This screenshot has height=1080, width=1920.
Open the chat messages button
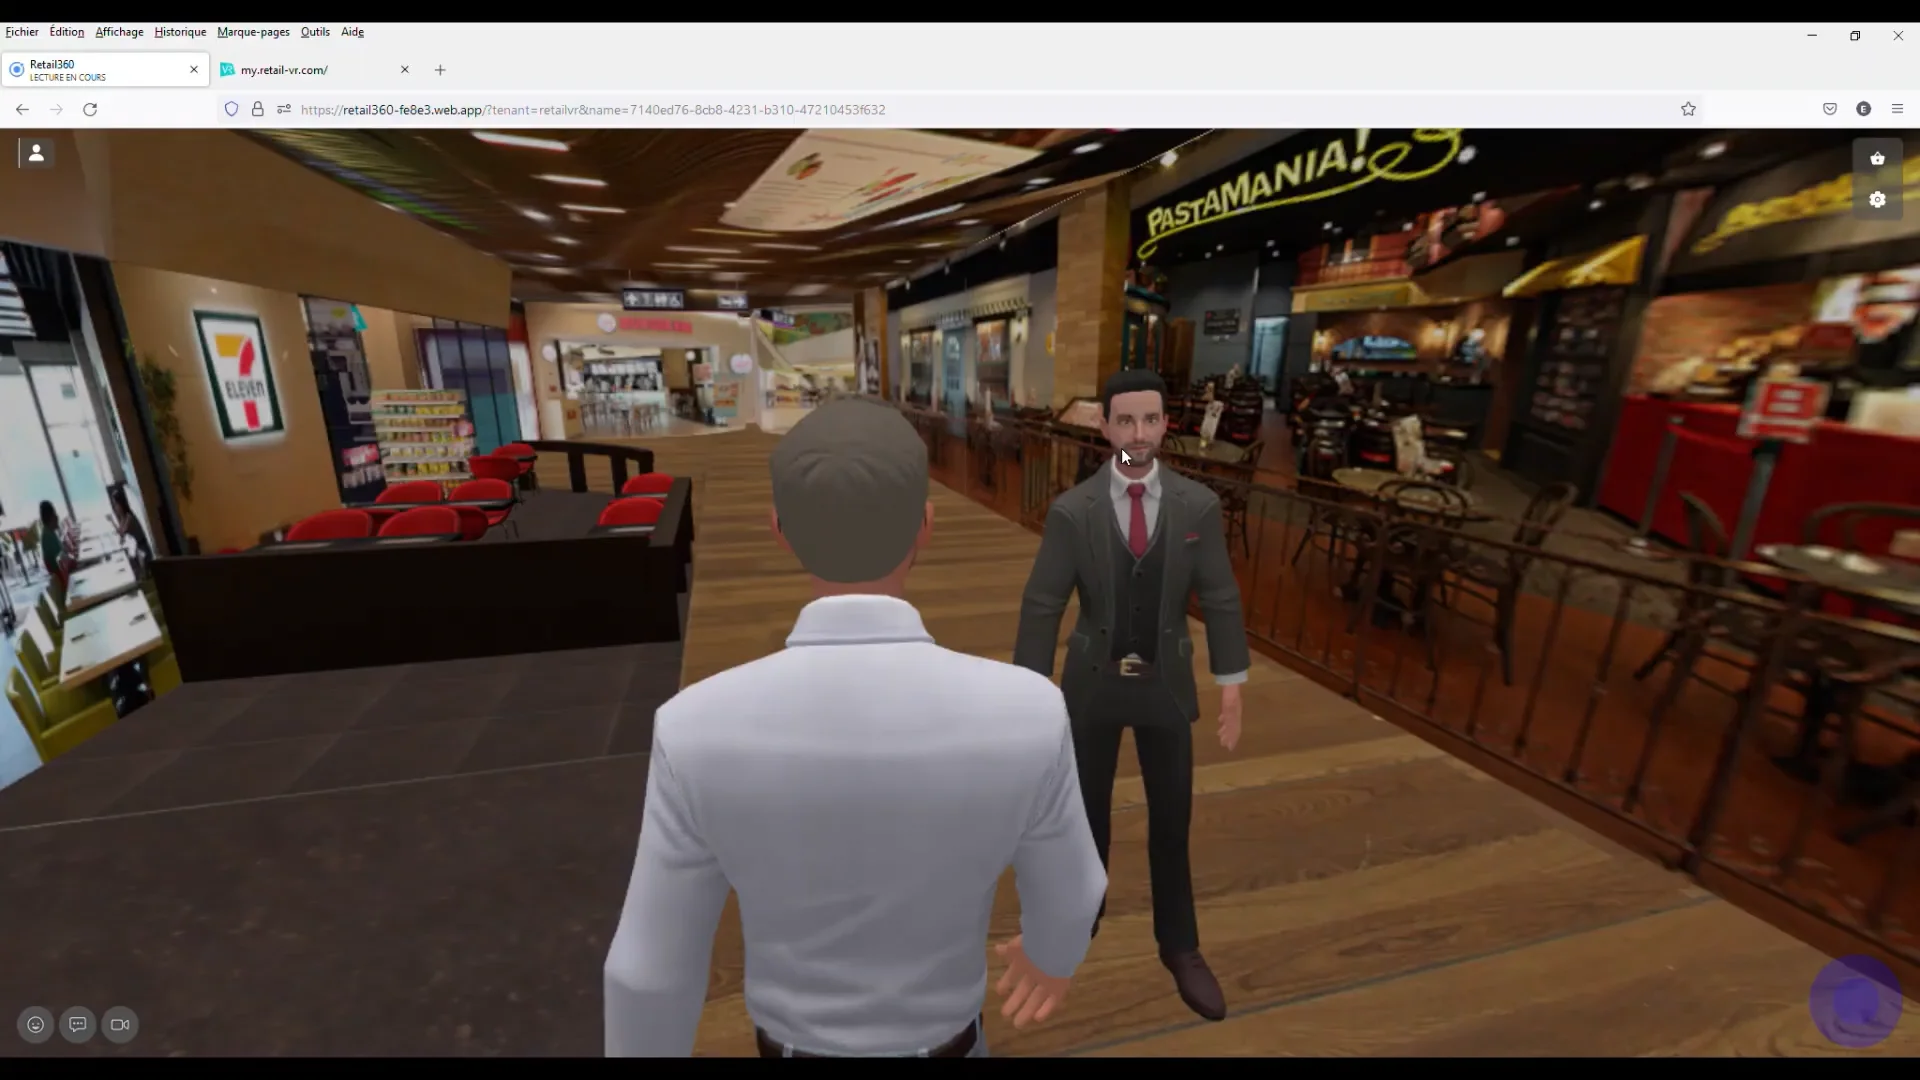coord(78,1024)
